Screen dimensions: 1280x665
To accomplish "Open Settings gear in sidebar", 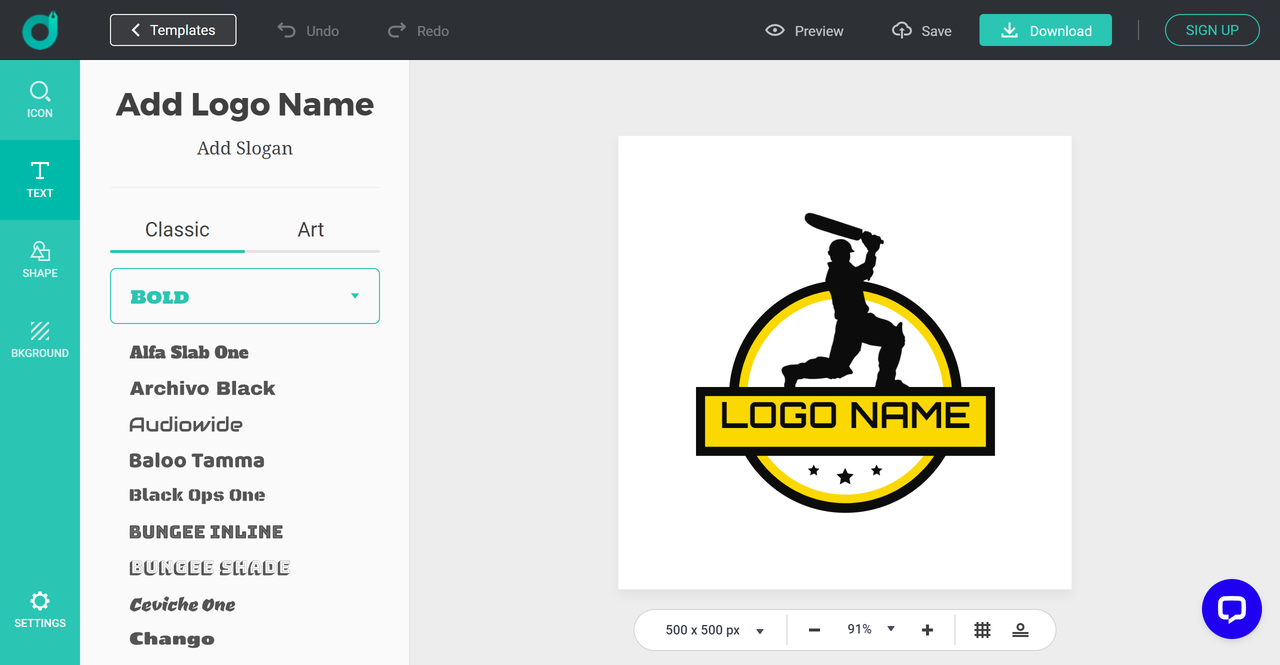I will (x=40, y=609).
